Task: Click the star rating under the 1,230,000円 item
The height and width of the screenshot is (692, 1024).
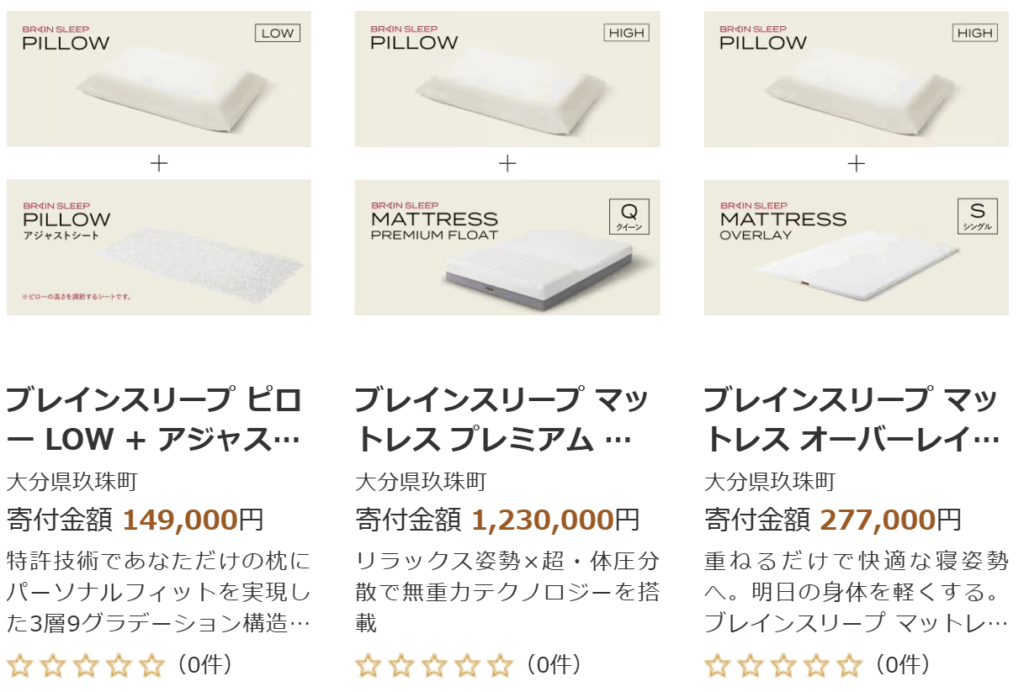Action: pyautogui.click(x=434, y=665)
